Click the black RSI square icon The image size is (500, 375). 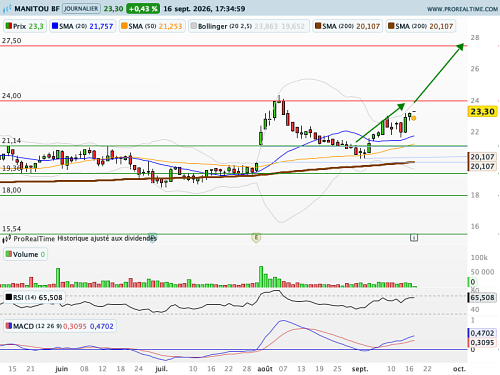click(9, 297)
